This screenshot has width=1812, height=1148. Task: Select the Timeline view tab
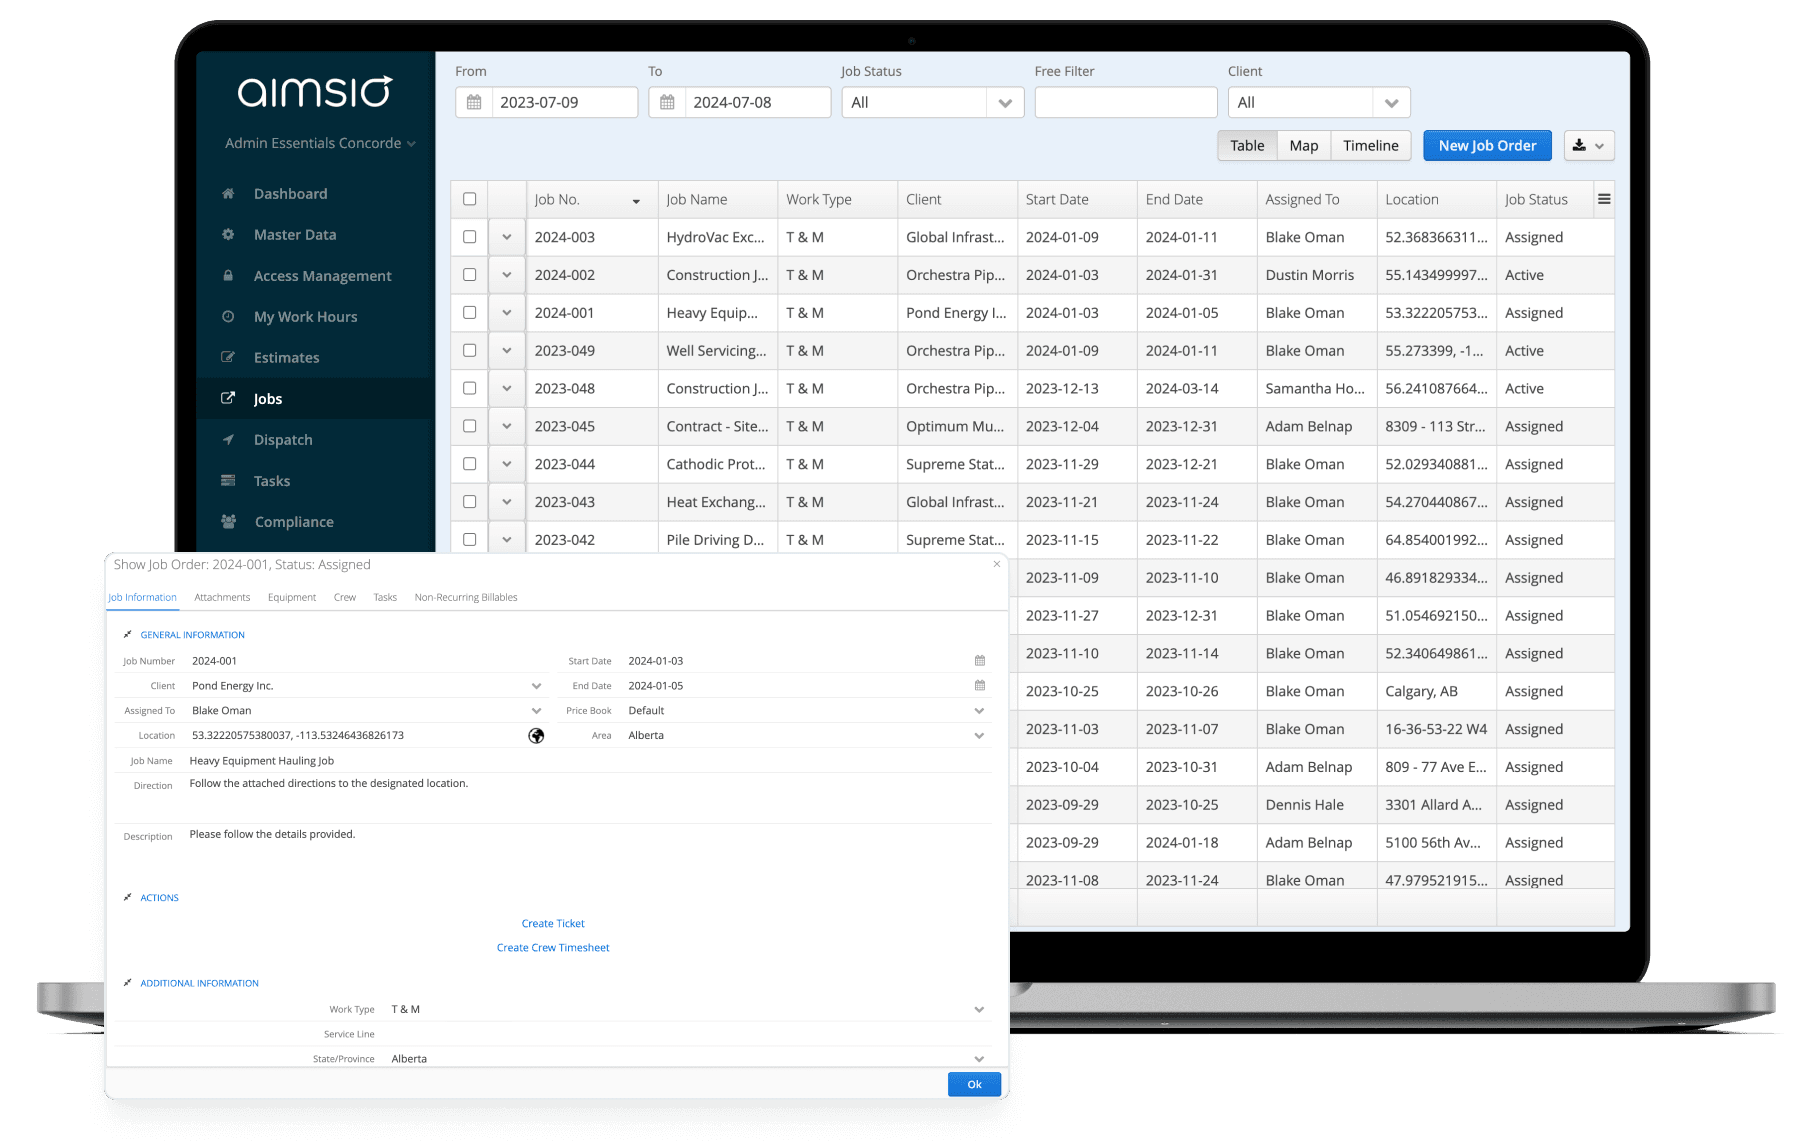[1370, 145]
